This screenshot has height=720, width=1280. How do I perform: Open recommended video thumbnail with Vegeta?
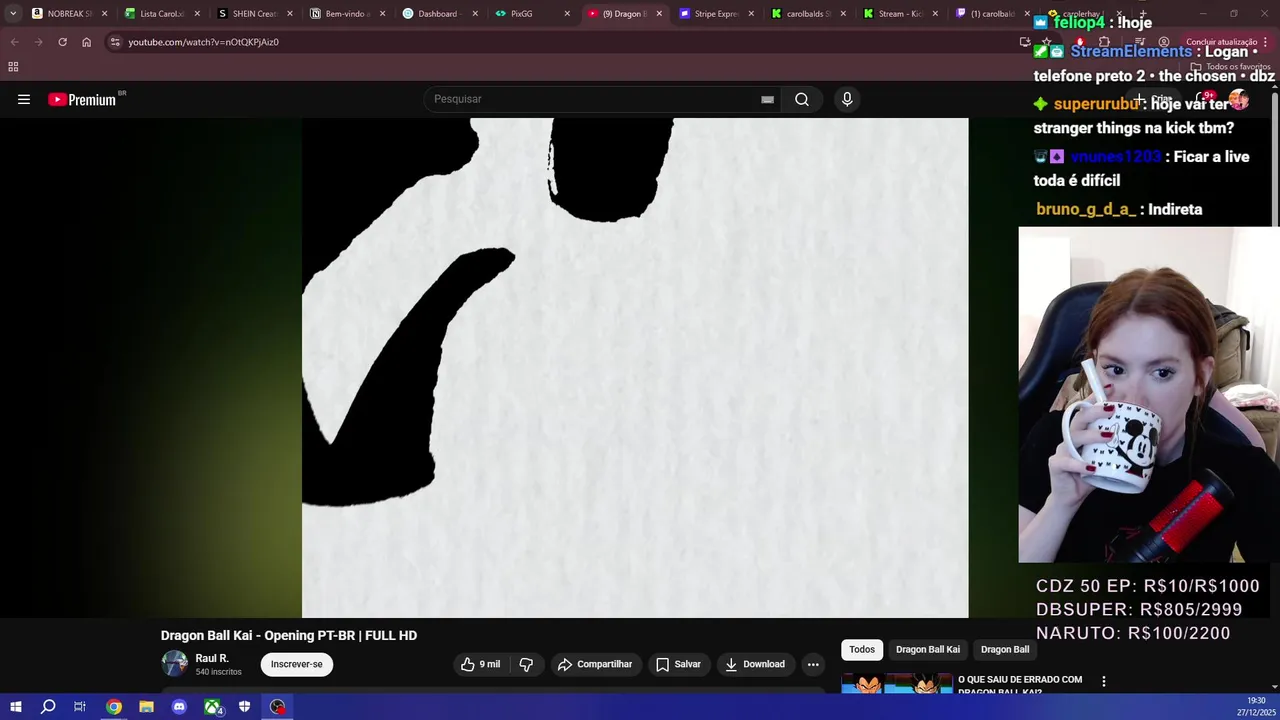coord(897,682)
